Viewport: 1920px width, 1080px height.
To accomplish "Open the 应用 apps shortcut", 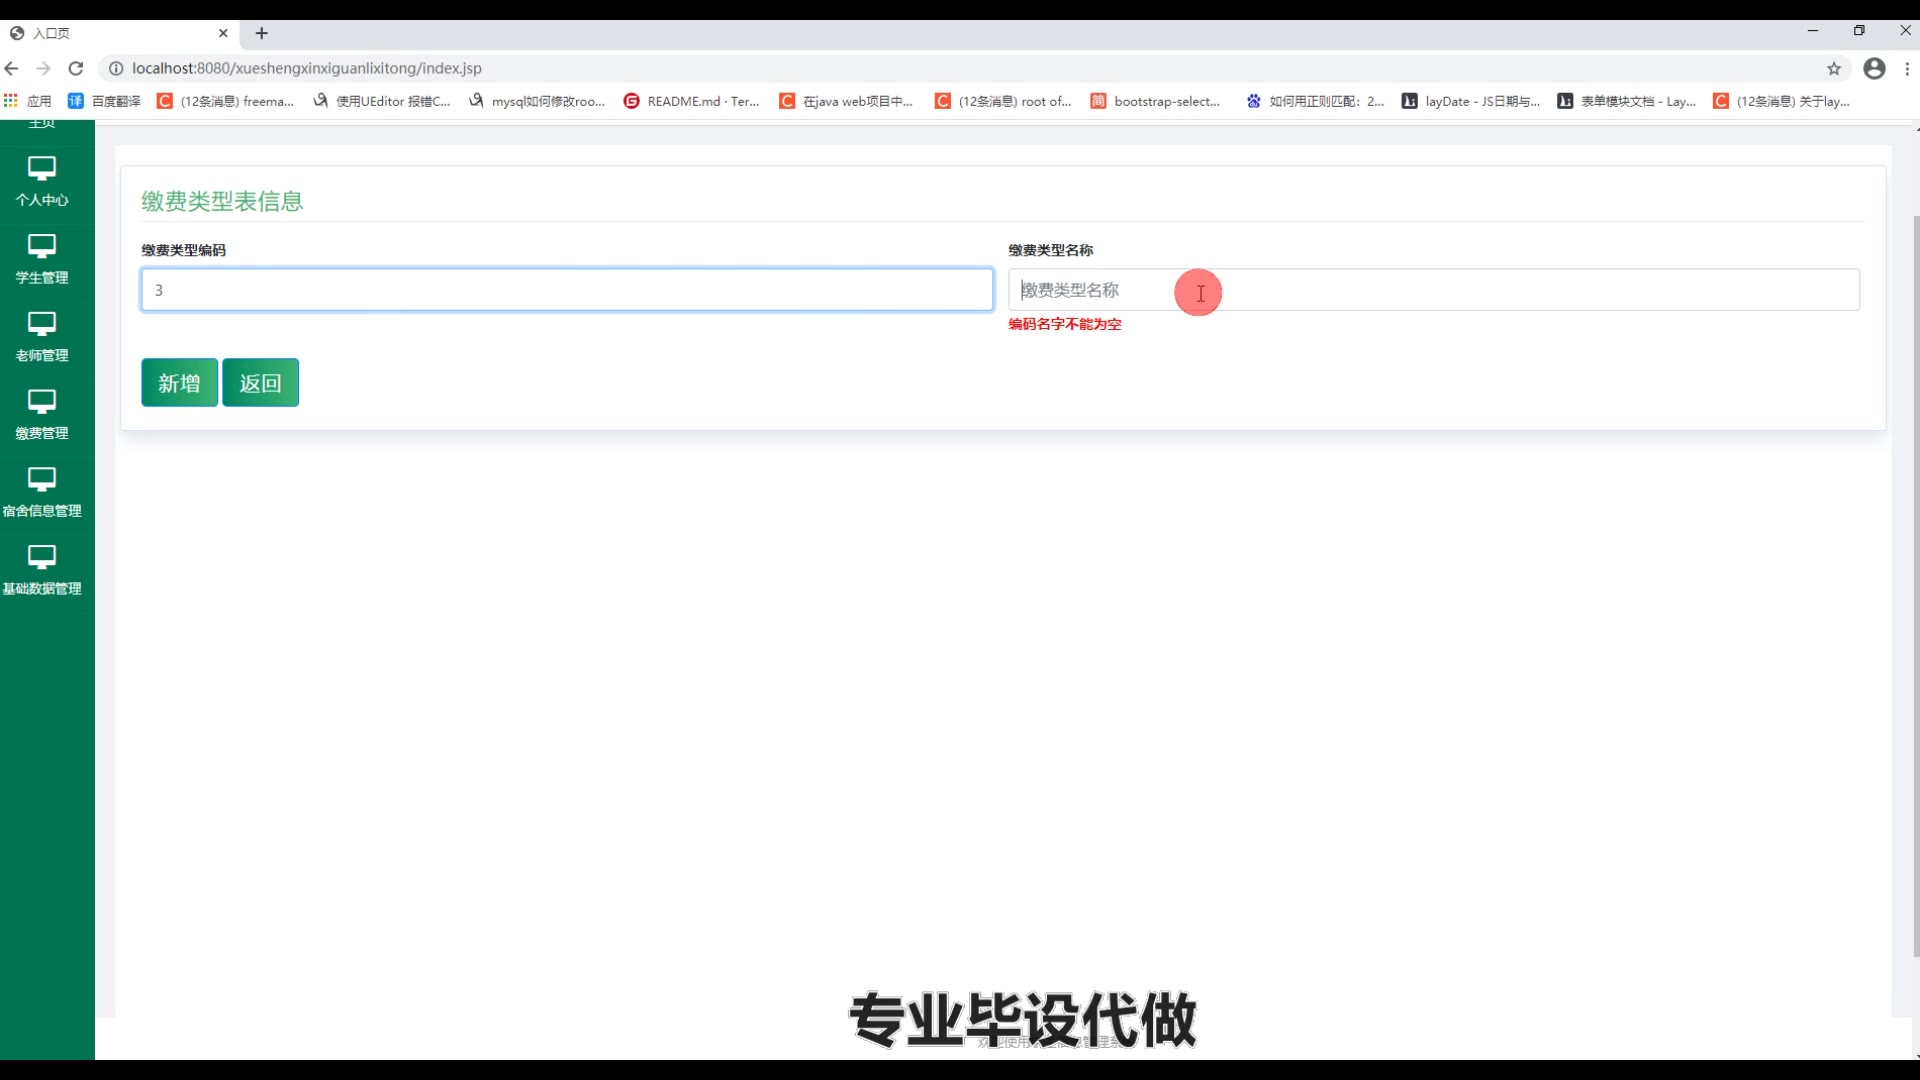I will [28, 101].
